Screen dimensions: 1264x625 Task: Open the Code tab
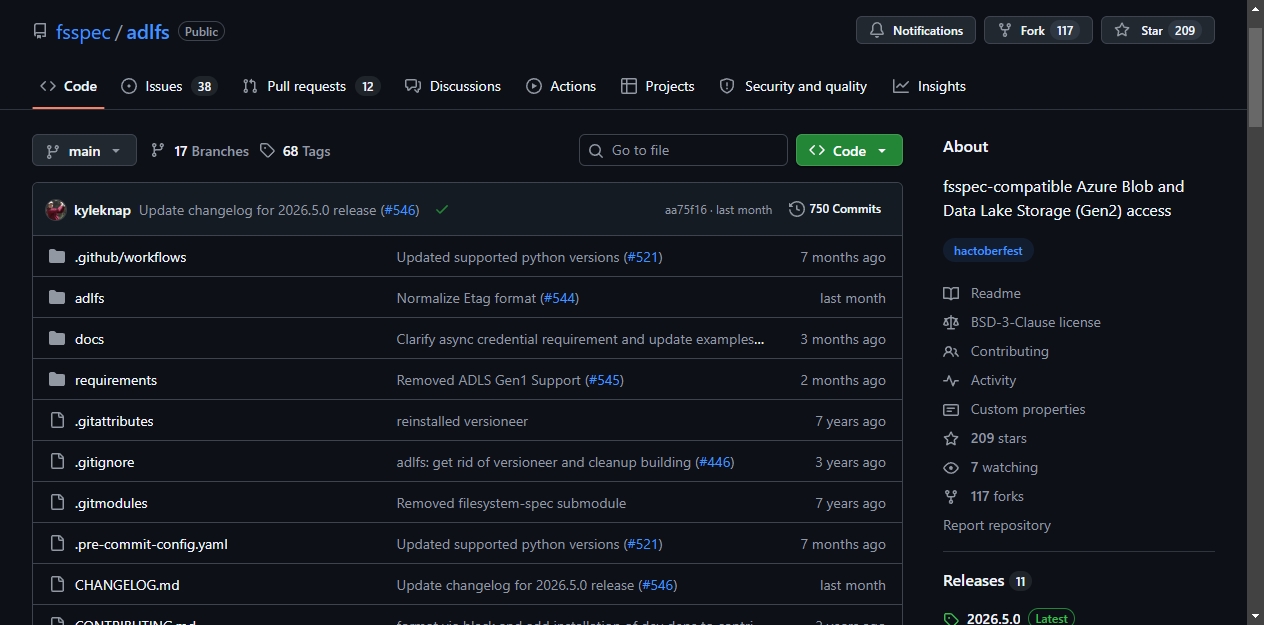[68, 86]
